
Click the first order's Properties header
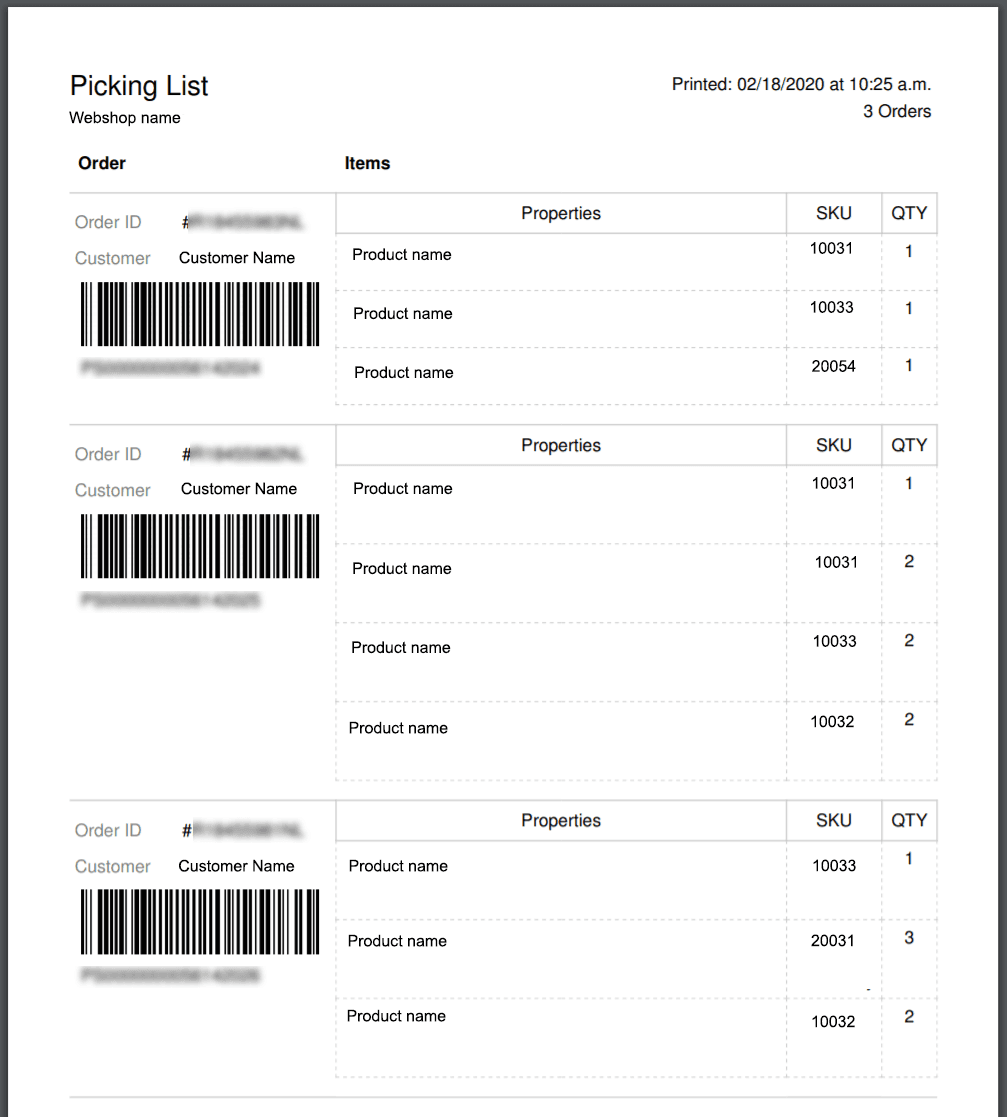pyautogui.click(x=561, y=213)
